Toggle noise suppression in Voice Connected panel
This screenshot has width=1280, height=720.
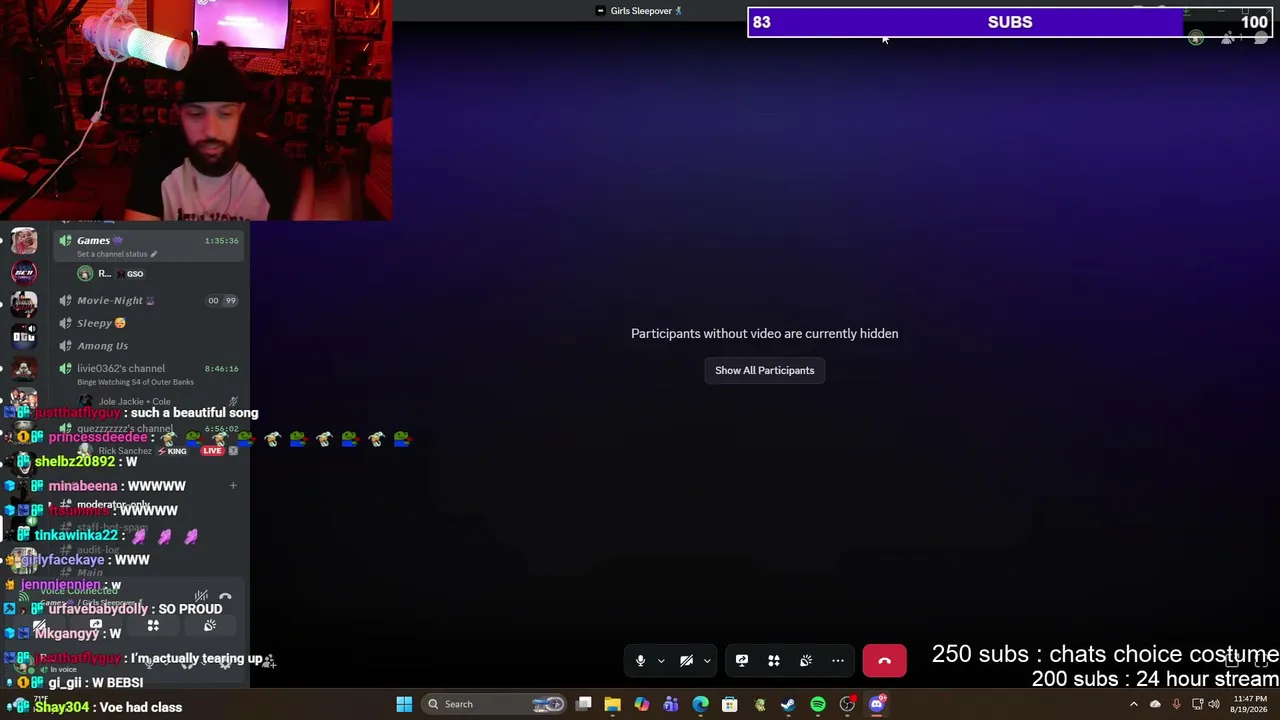(201, 598)
